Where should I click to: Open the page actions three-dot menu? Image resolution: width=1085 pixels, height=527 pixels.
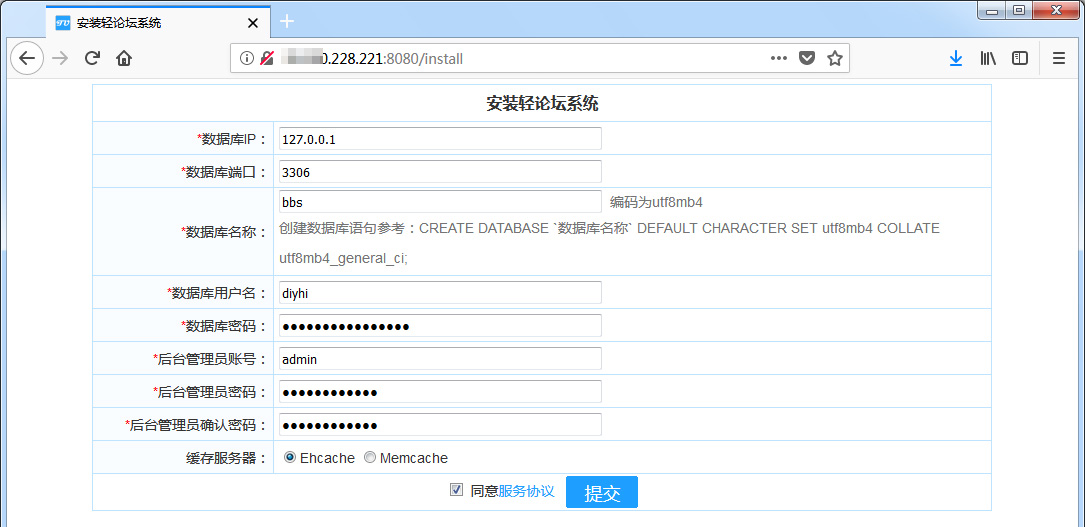click(779, 58)
